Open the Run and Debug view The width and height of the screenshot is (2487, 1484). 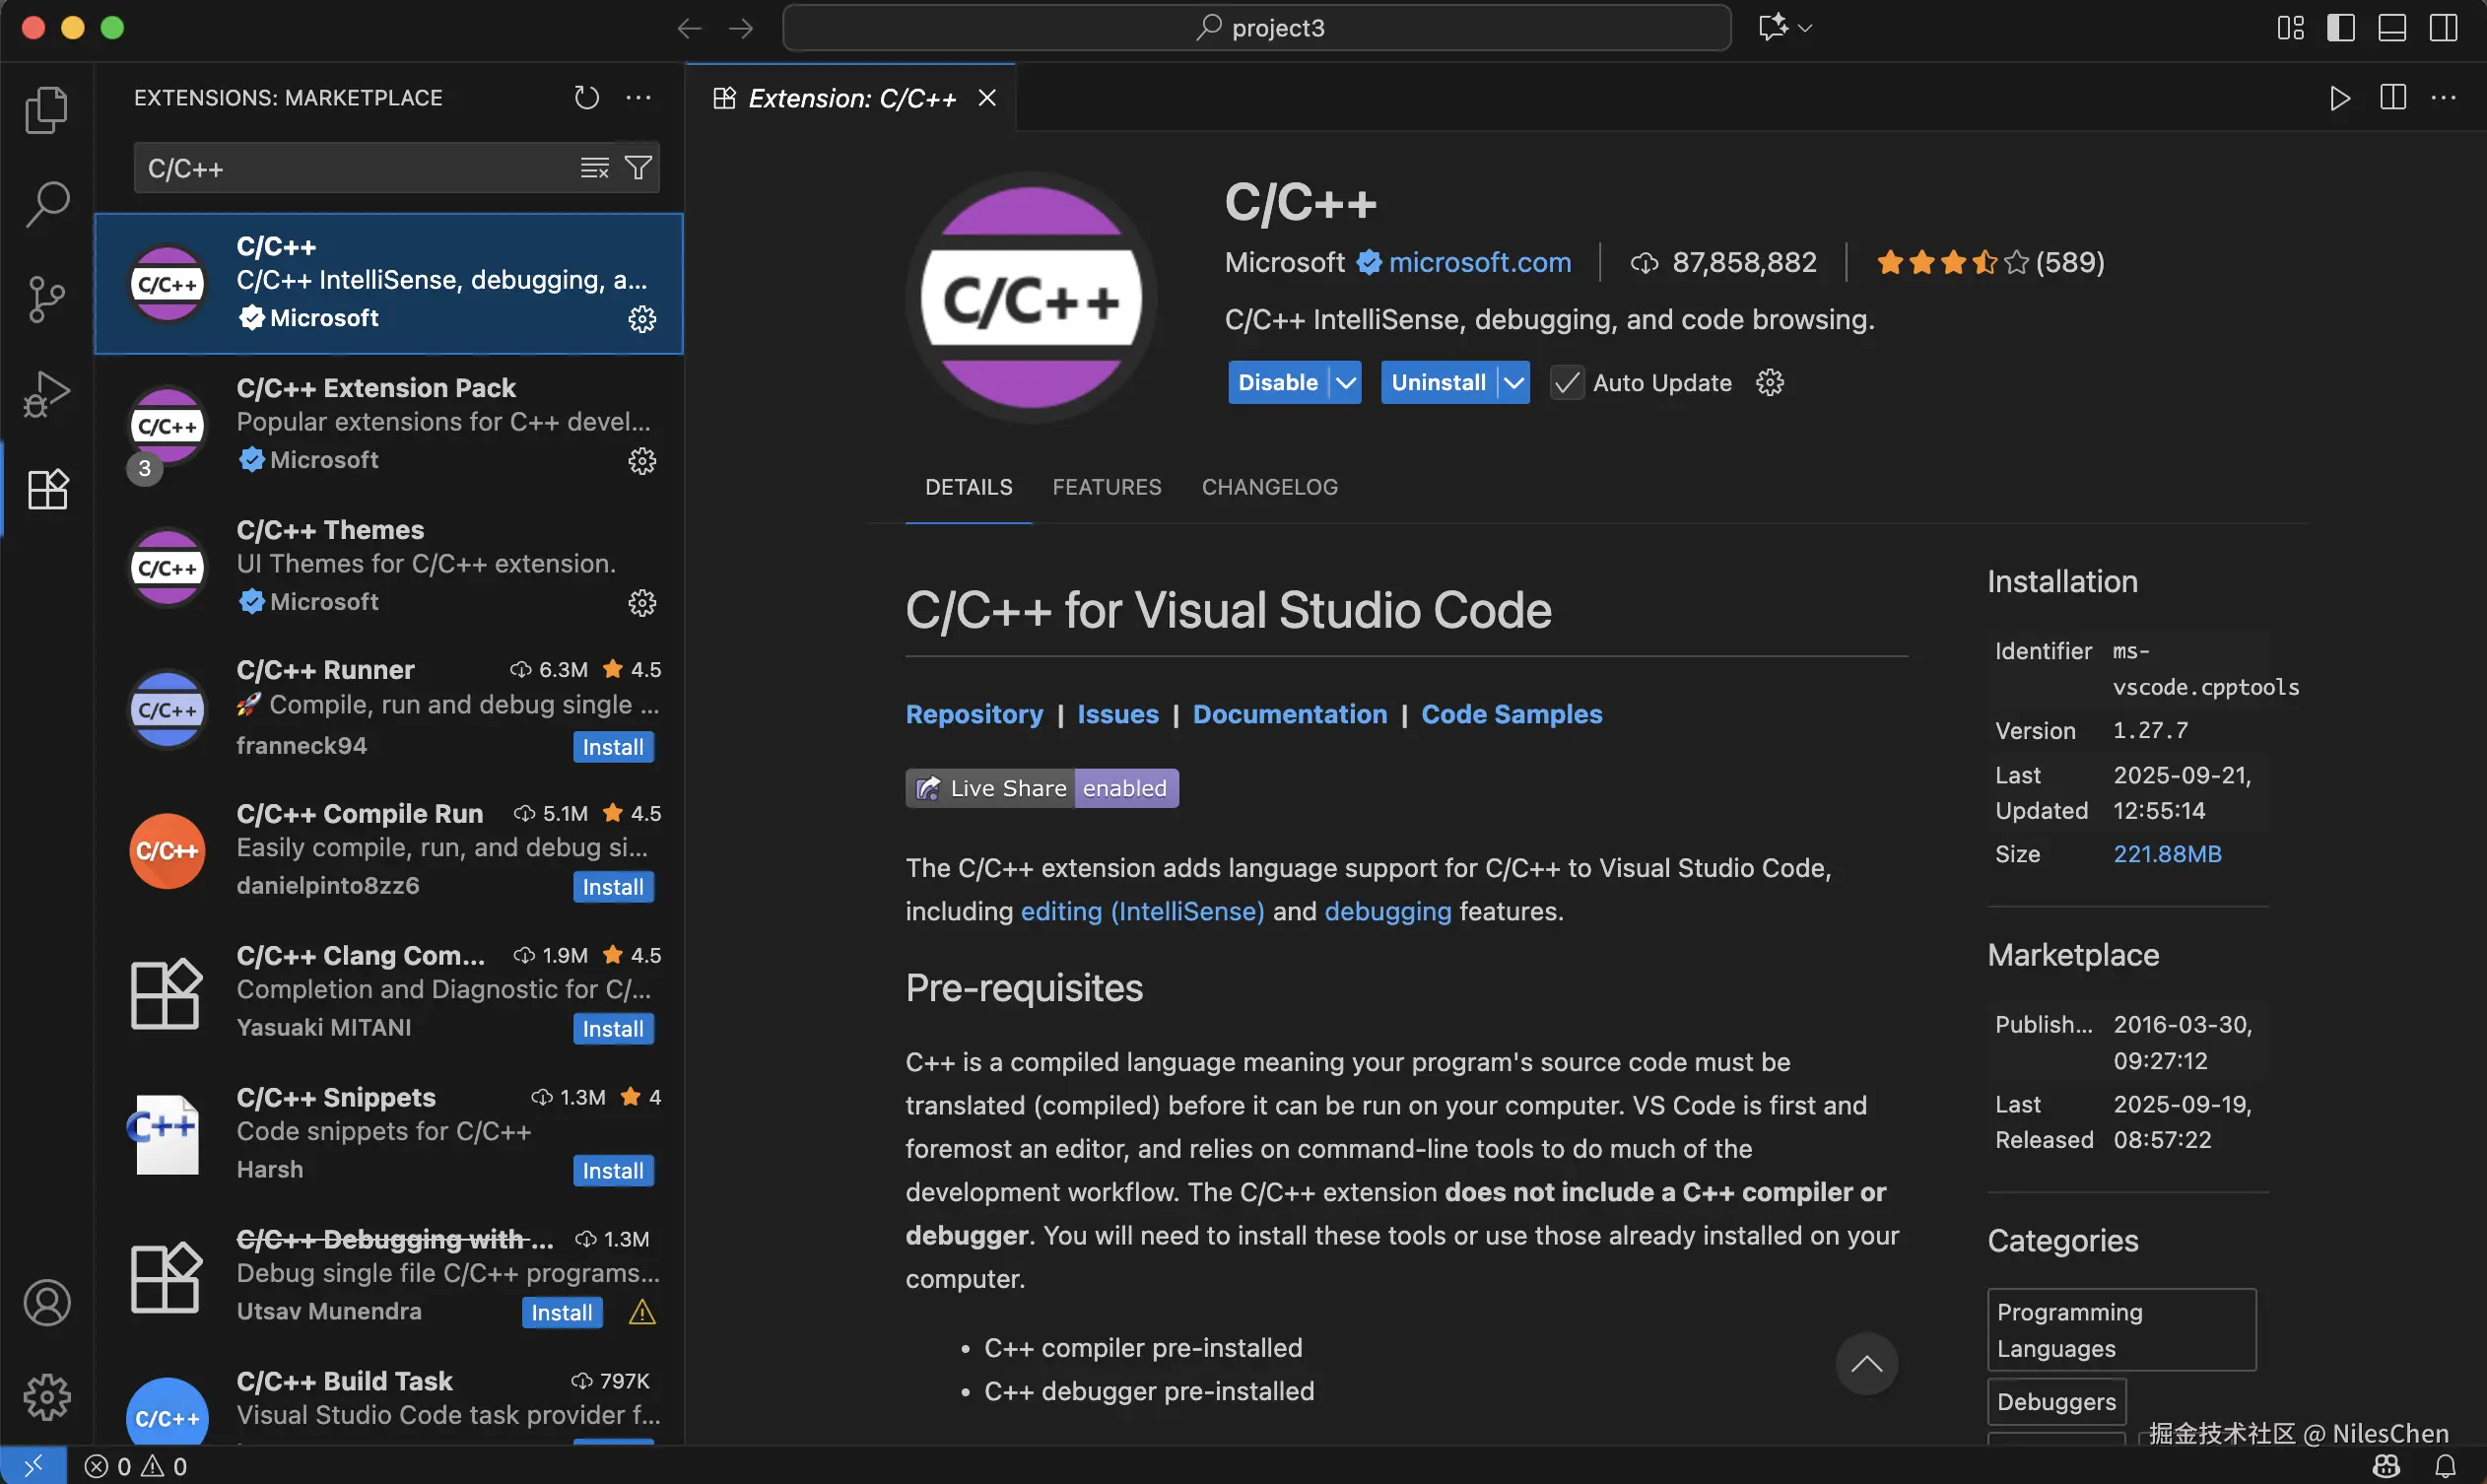click(x=46, y=394)
